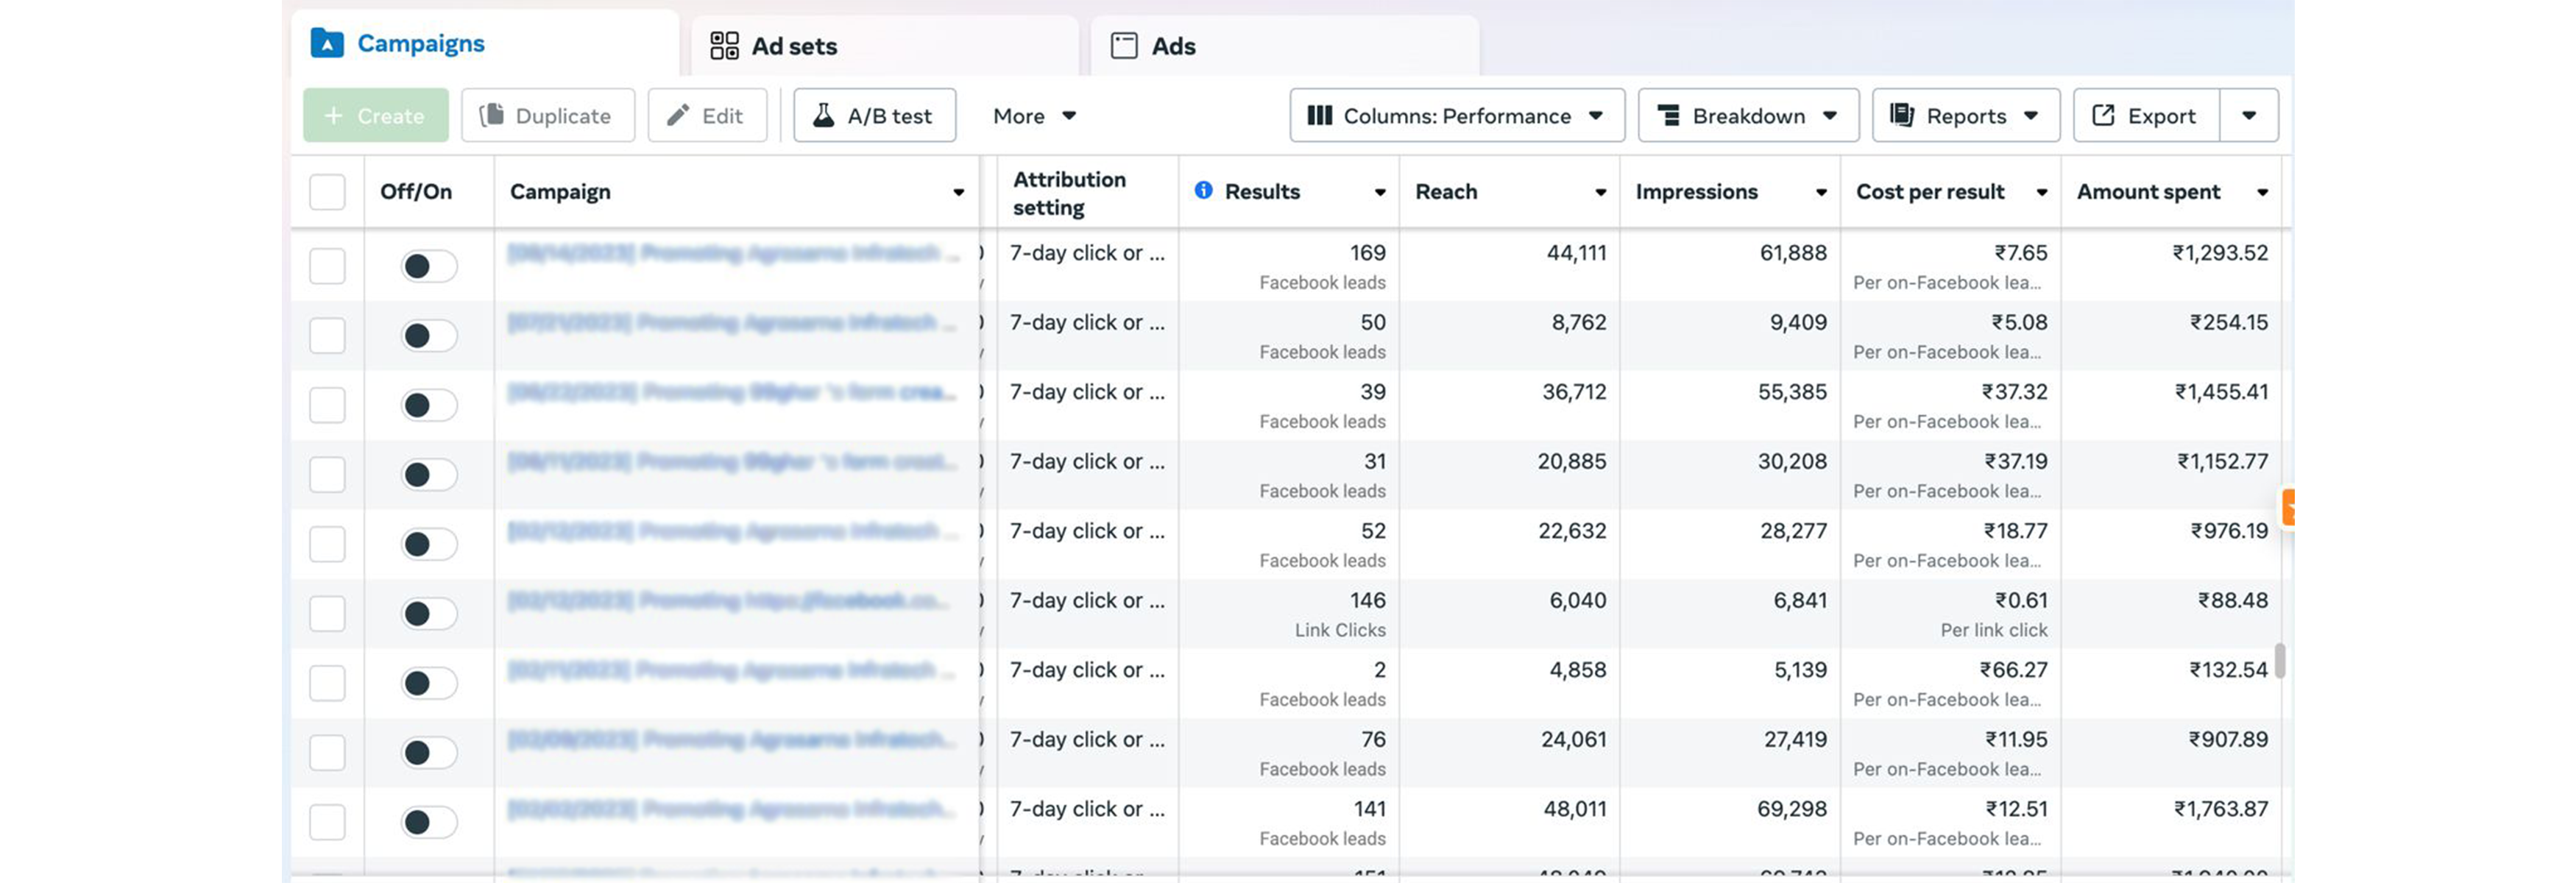The height and width of the screenshot is (883, 2576).
Task: Select the Duplicate icon in the toolbar
Action: (x=494, y=115)
